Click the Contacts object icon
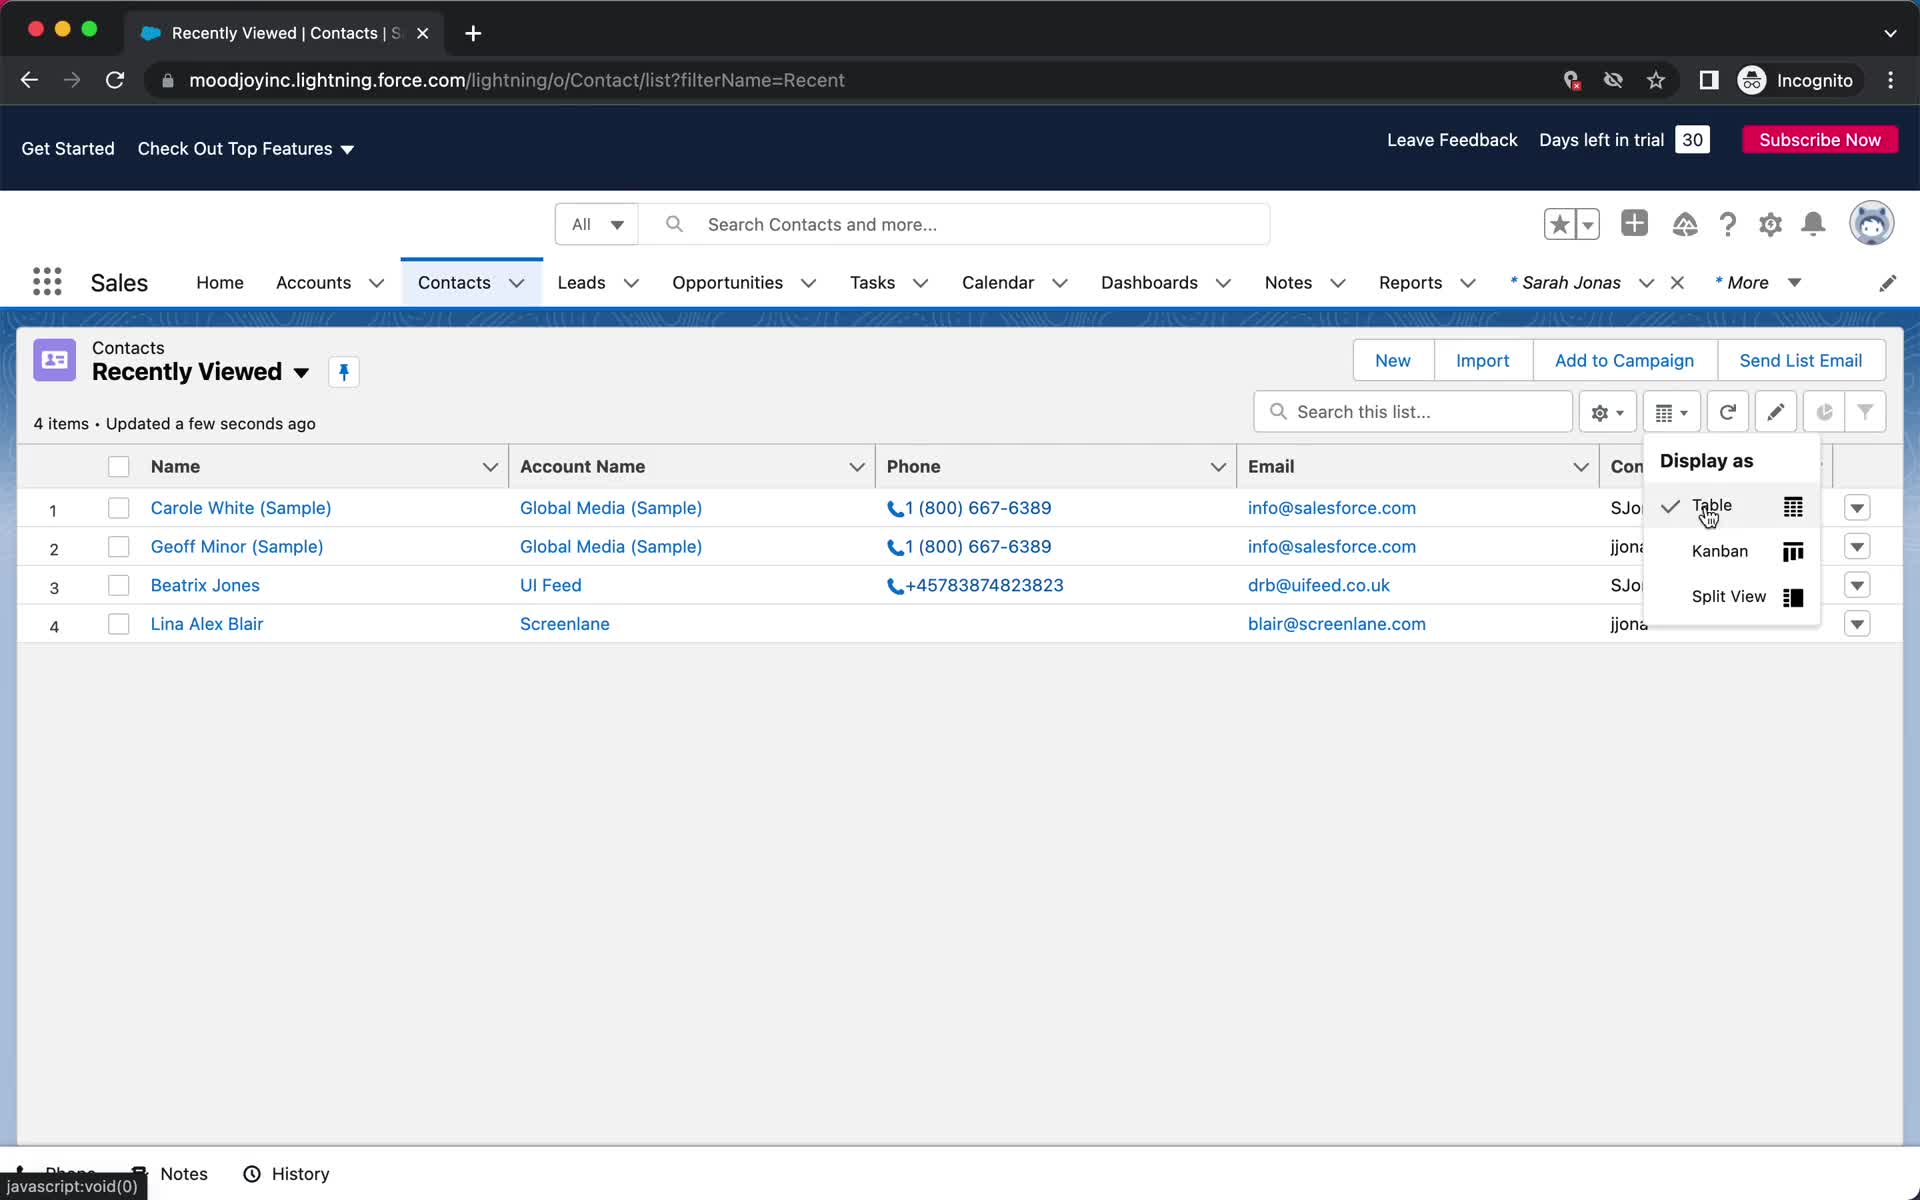Image resolution: width=1920 pixels, height=1200 pixels. [x=54, y=360]
